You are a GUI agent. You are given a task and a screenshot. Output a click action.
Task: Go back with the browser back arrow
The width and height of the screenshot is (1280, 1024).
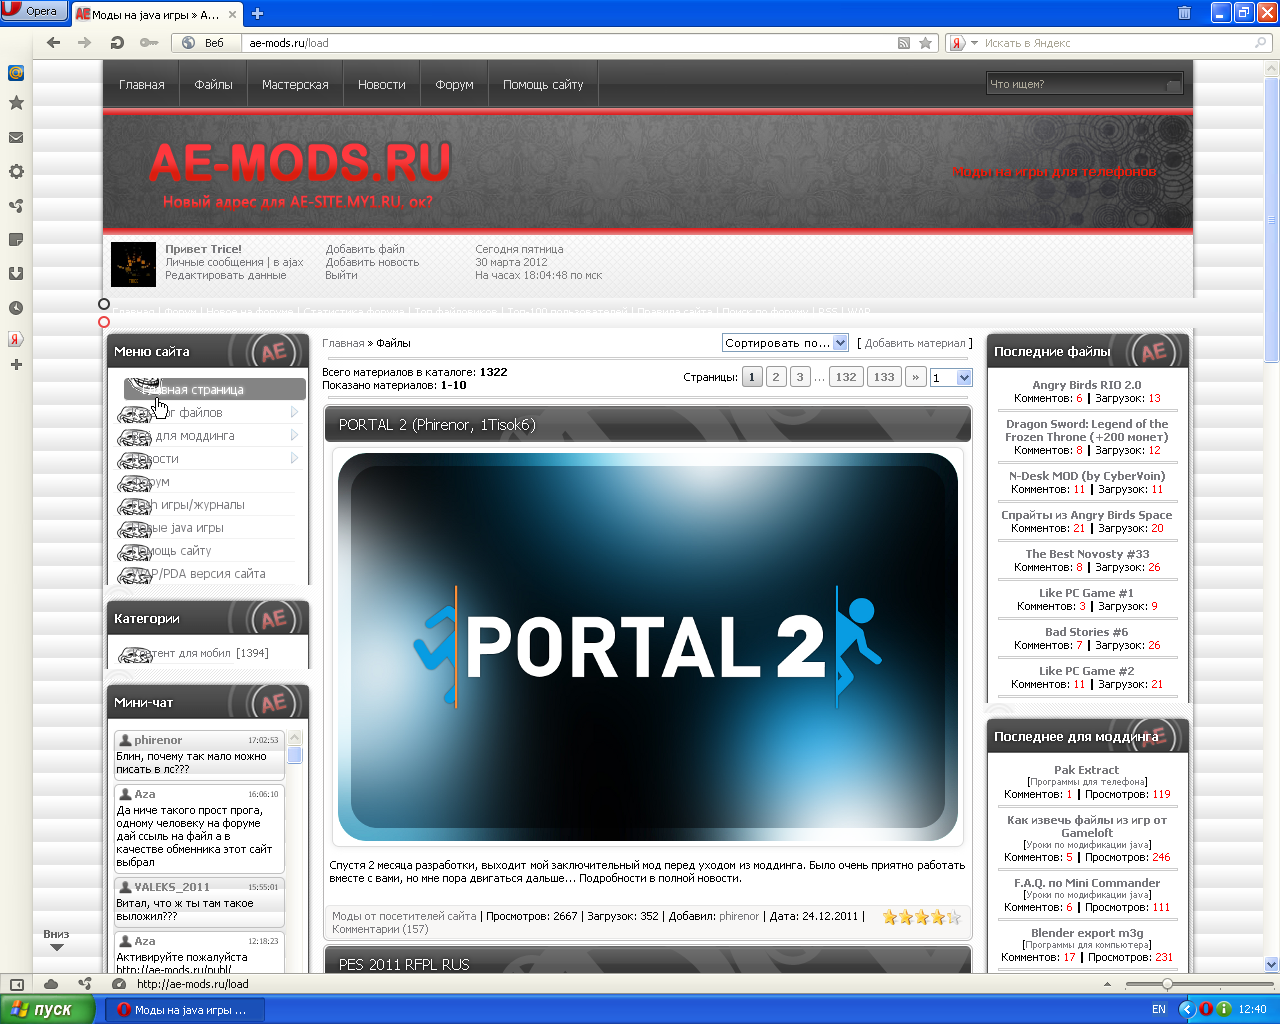[54, 43]
